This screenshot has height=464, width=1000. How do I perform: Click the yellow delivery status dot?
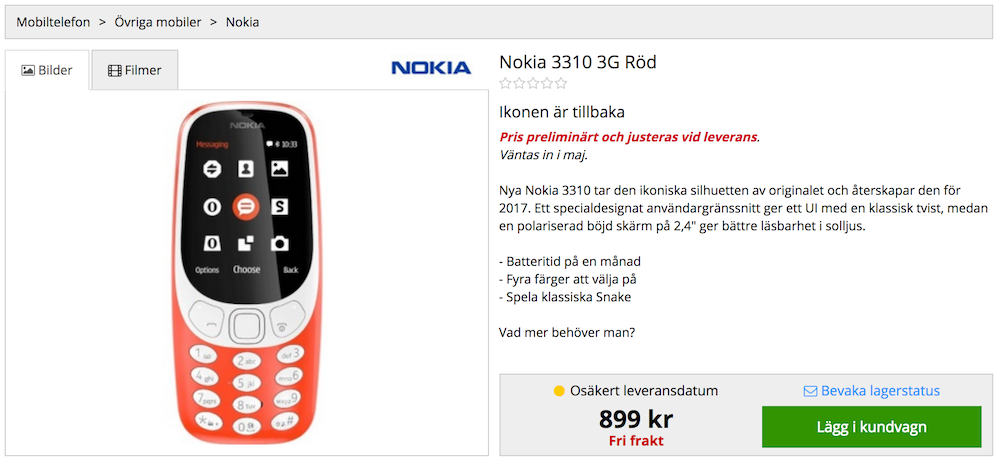(559, 391)
